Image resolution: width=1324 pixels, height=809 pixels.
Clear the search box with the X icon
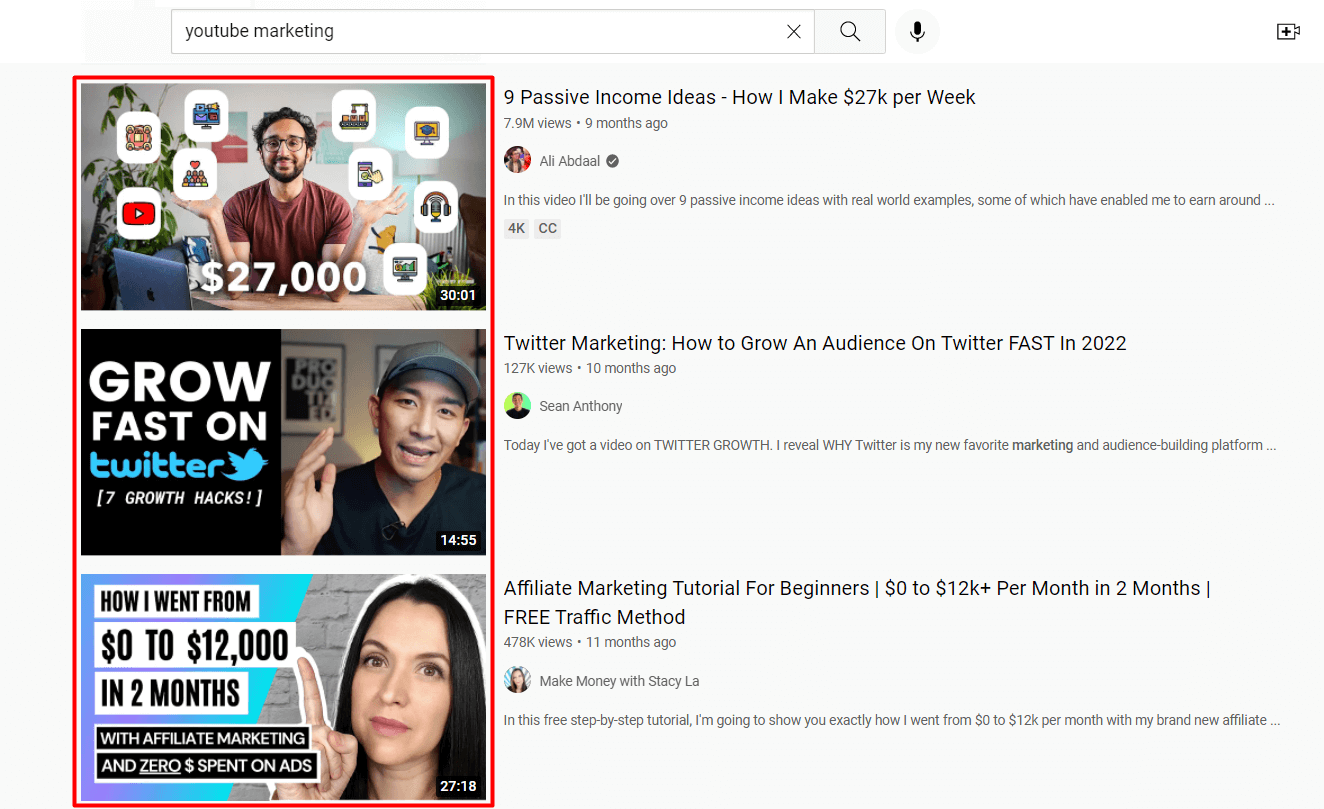click(x=794, y=32)
